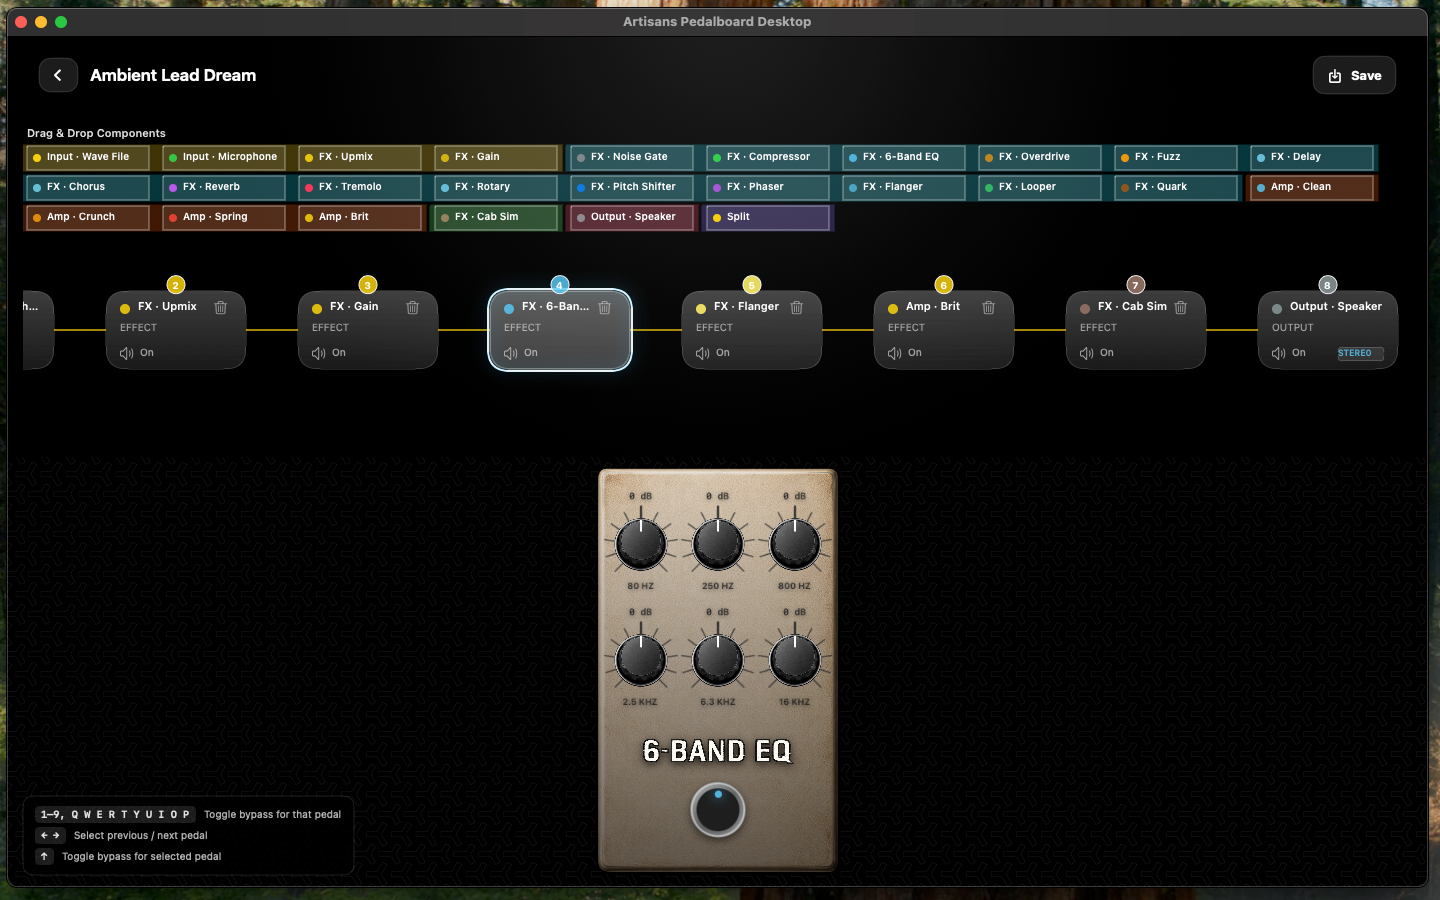The width and height of the screenshot is (1440, 900).
Task: Click the 80 HZ knob
Action: (641, 544)
